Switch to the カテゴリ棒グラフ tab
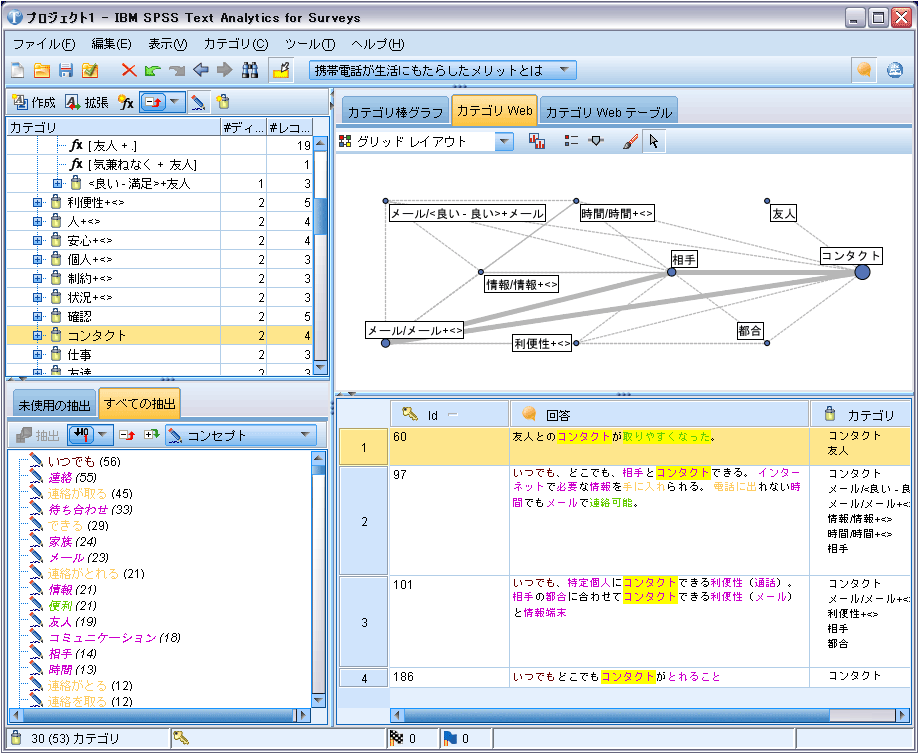 pyautogui.click(x=395, y=112)
